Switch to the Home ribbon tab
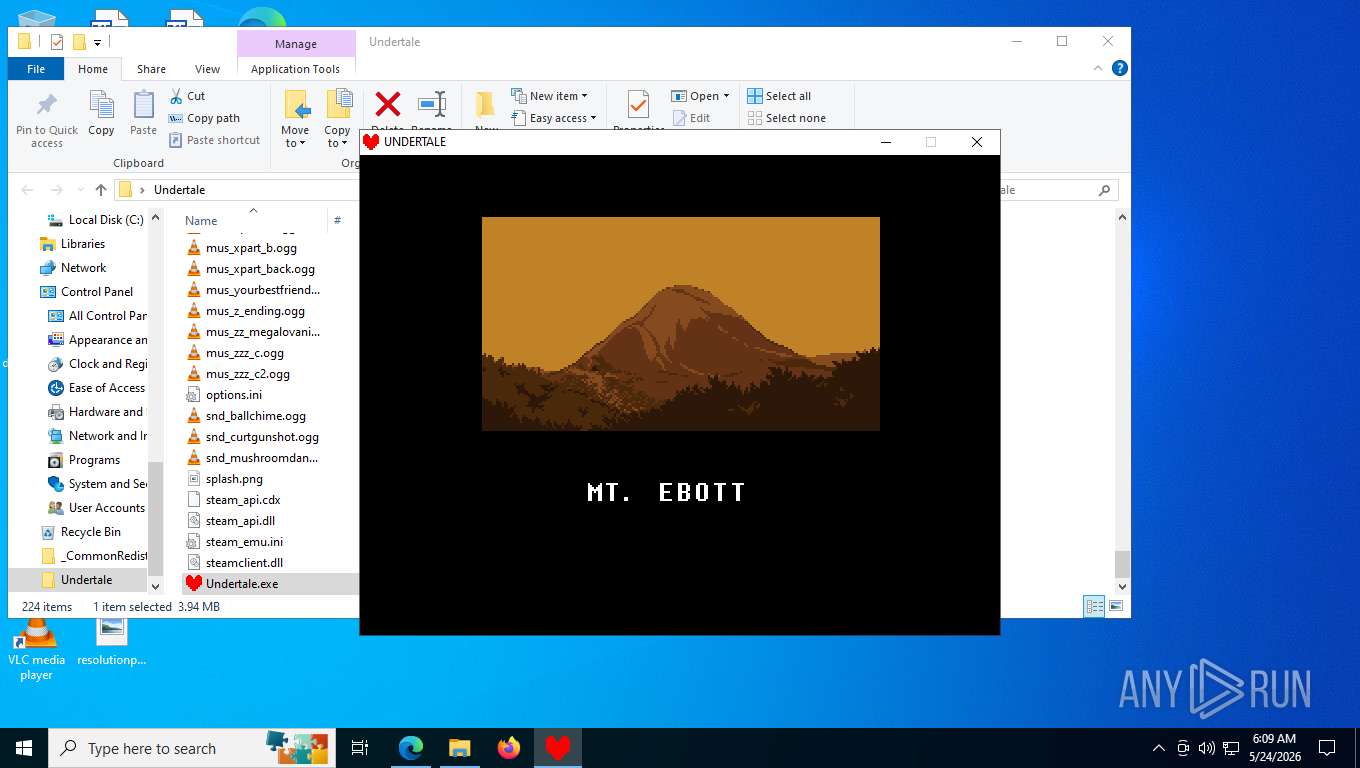1360x768 pixels. [93, 69]
